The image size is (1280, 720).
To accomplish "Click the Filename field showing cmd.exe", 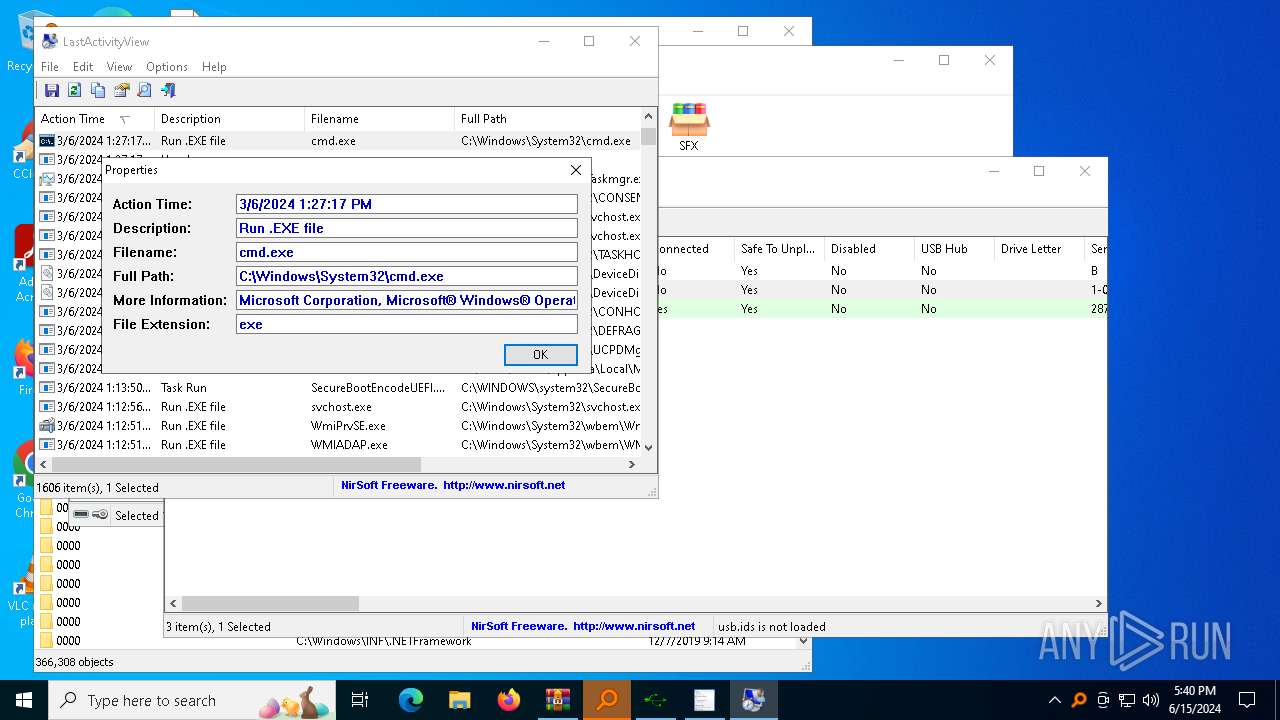I will [407, 252].
